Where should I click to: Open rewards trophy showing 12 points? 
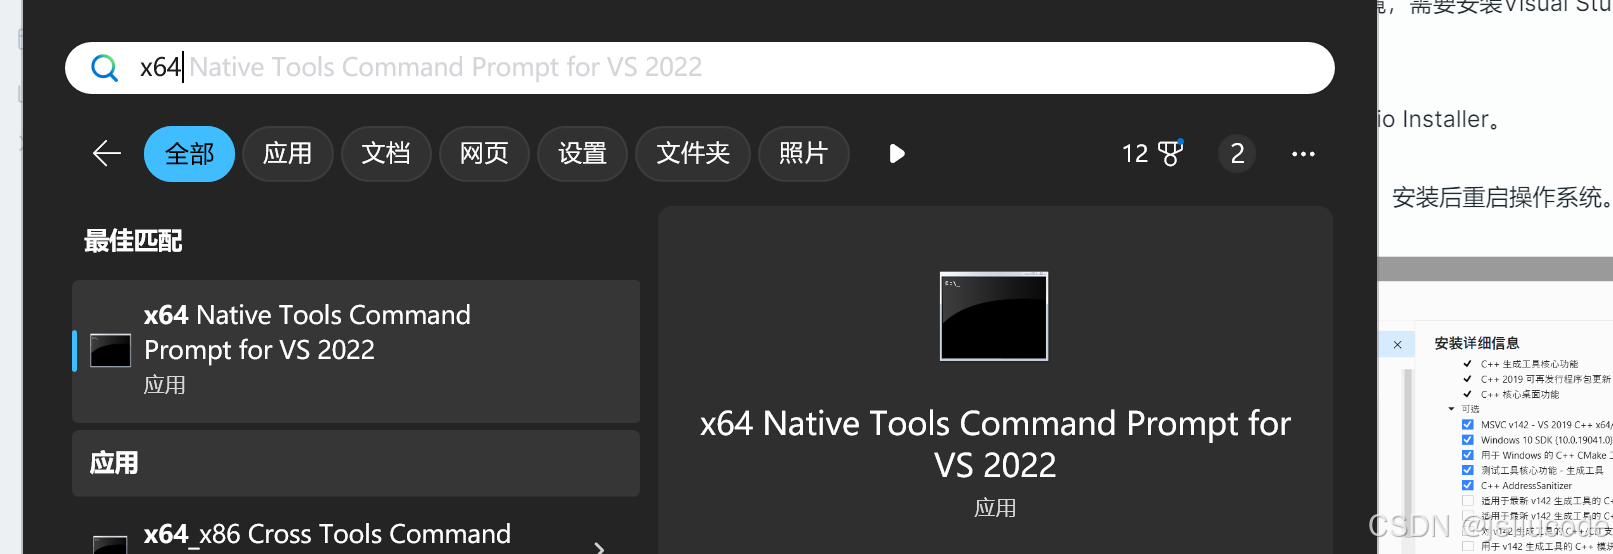point(1152,153)
